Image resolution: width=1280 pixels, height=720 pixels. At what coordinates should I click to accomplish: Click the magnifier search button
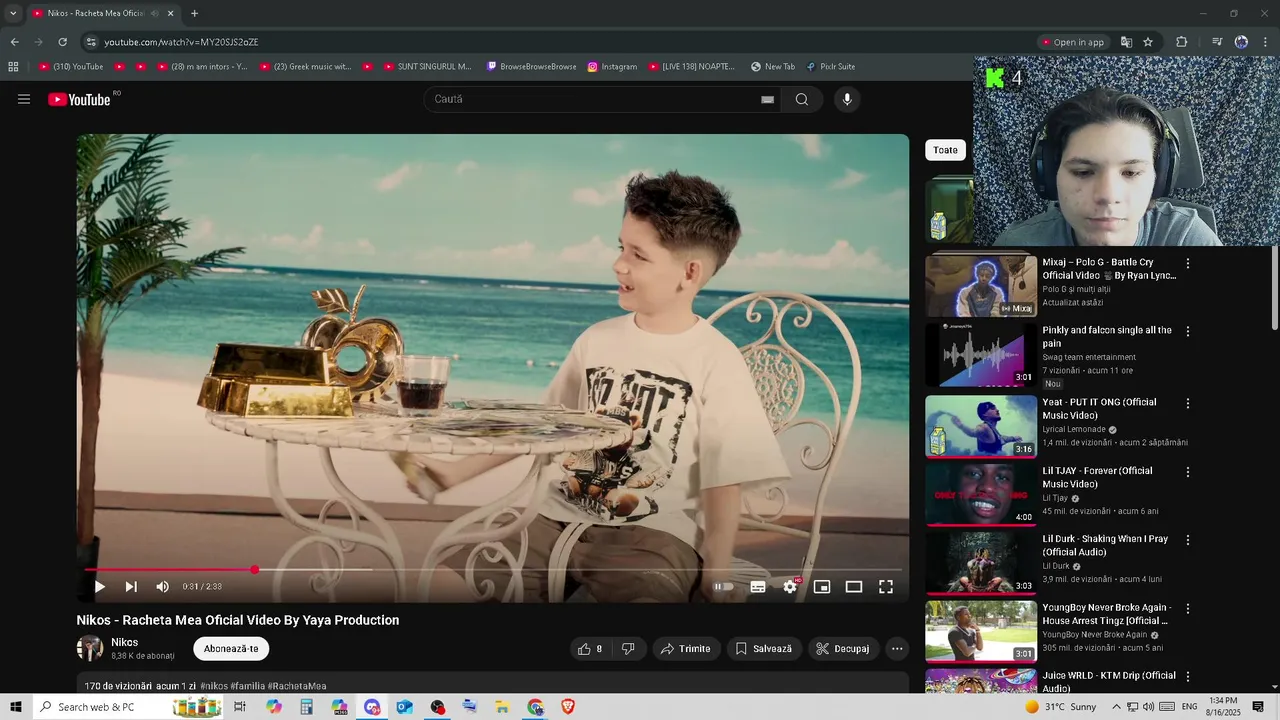pos(802,99)
